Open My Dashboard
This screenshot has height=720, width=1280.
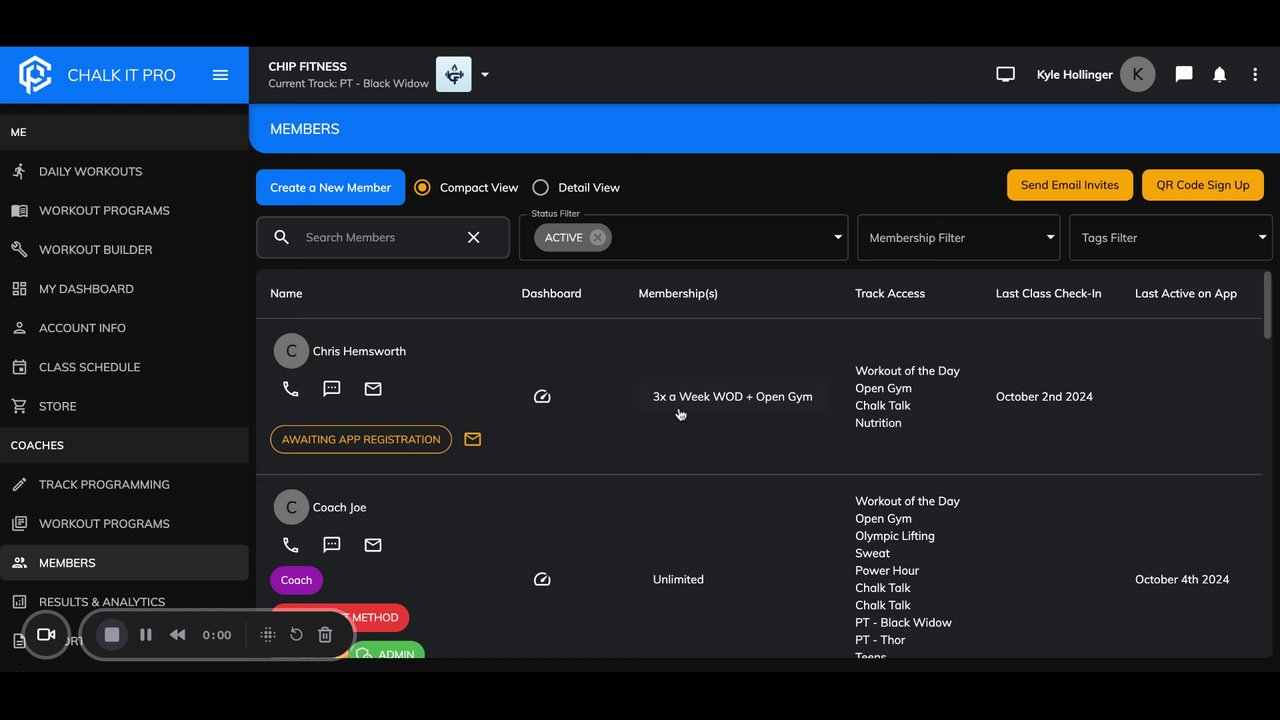[x=124, y=288]
